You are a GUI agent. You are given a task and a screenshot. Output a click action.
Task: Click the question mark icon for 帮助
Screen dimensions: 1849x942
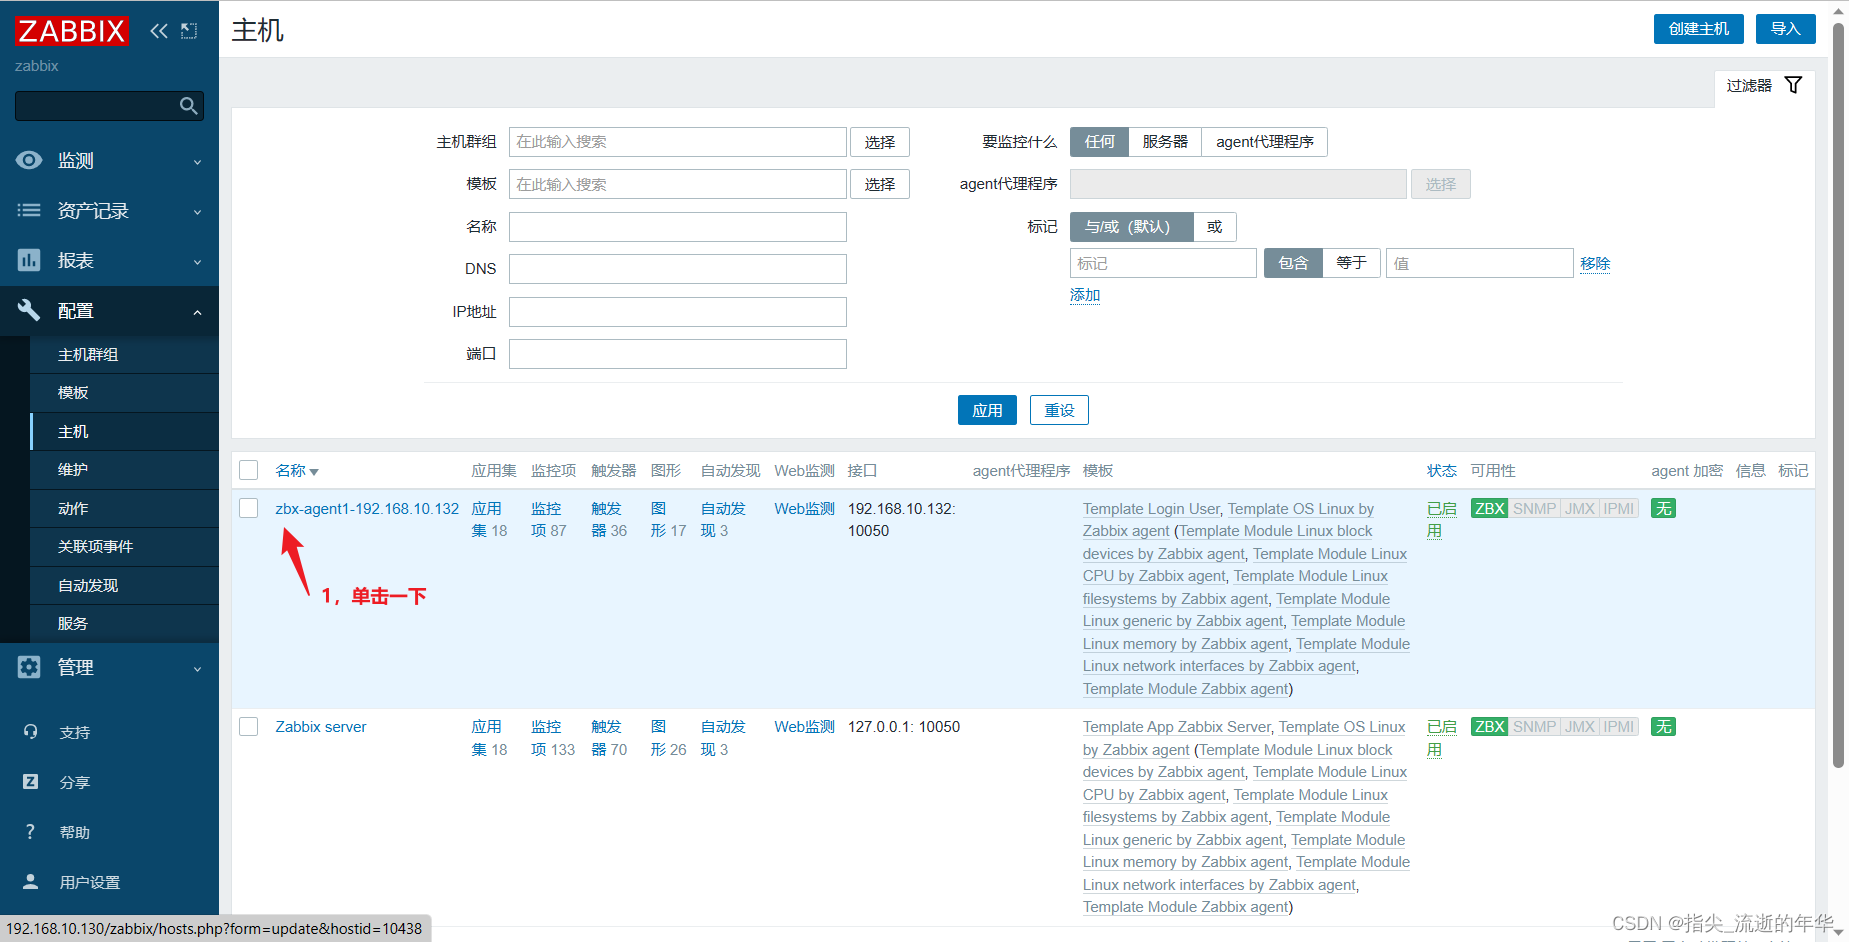[x=30, y=832]
